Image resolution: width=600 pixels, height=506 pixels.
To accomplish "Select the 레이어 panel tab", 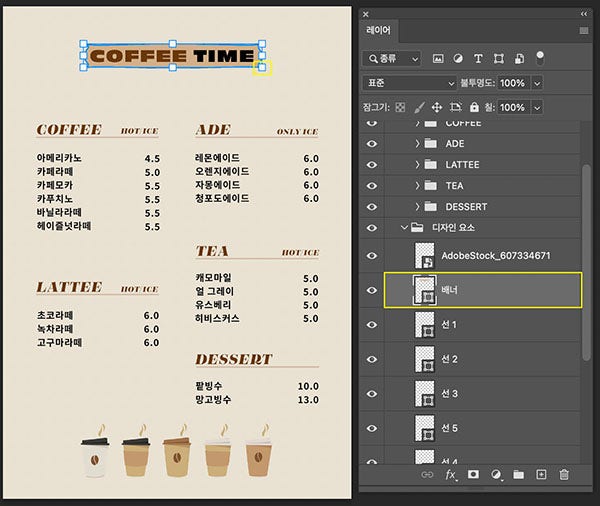I will [x=379, y=32].
